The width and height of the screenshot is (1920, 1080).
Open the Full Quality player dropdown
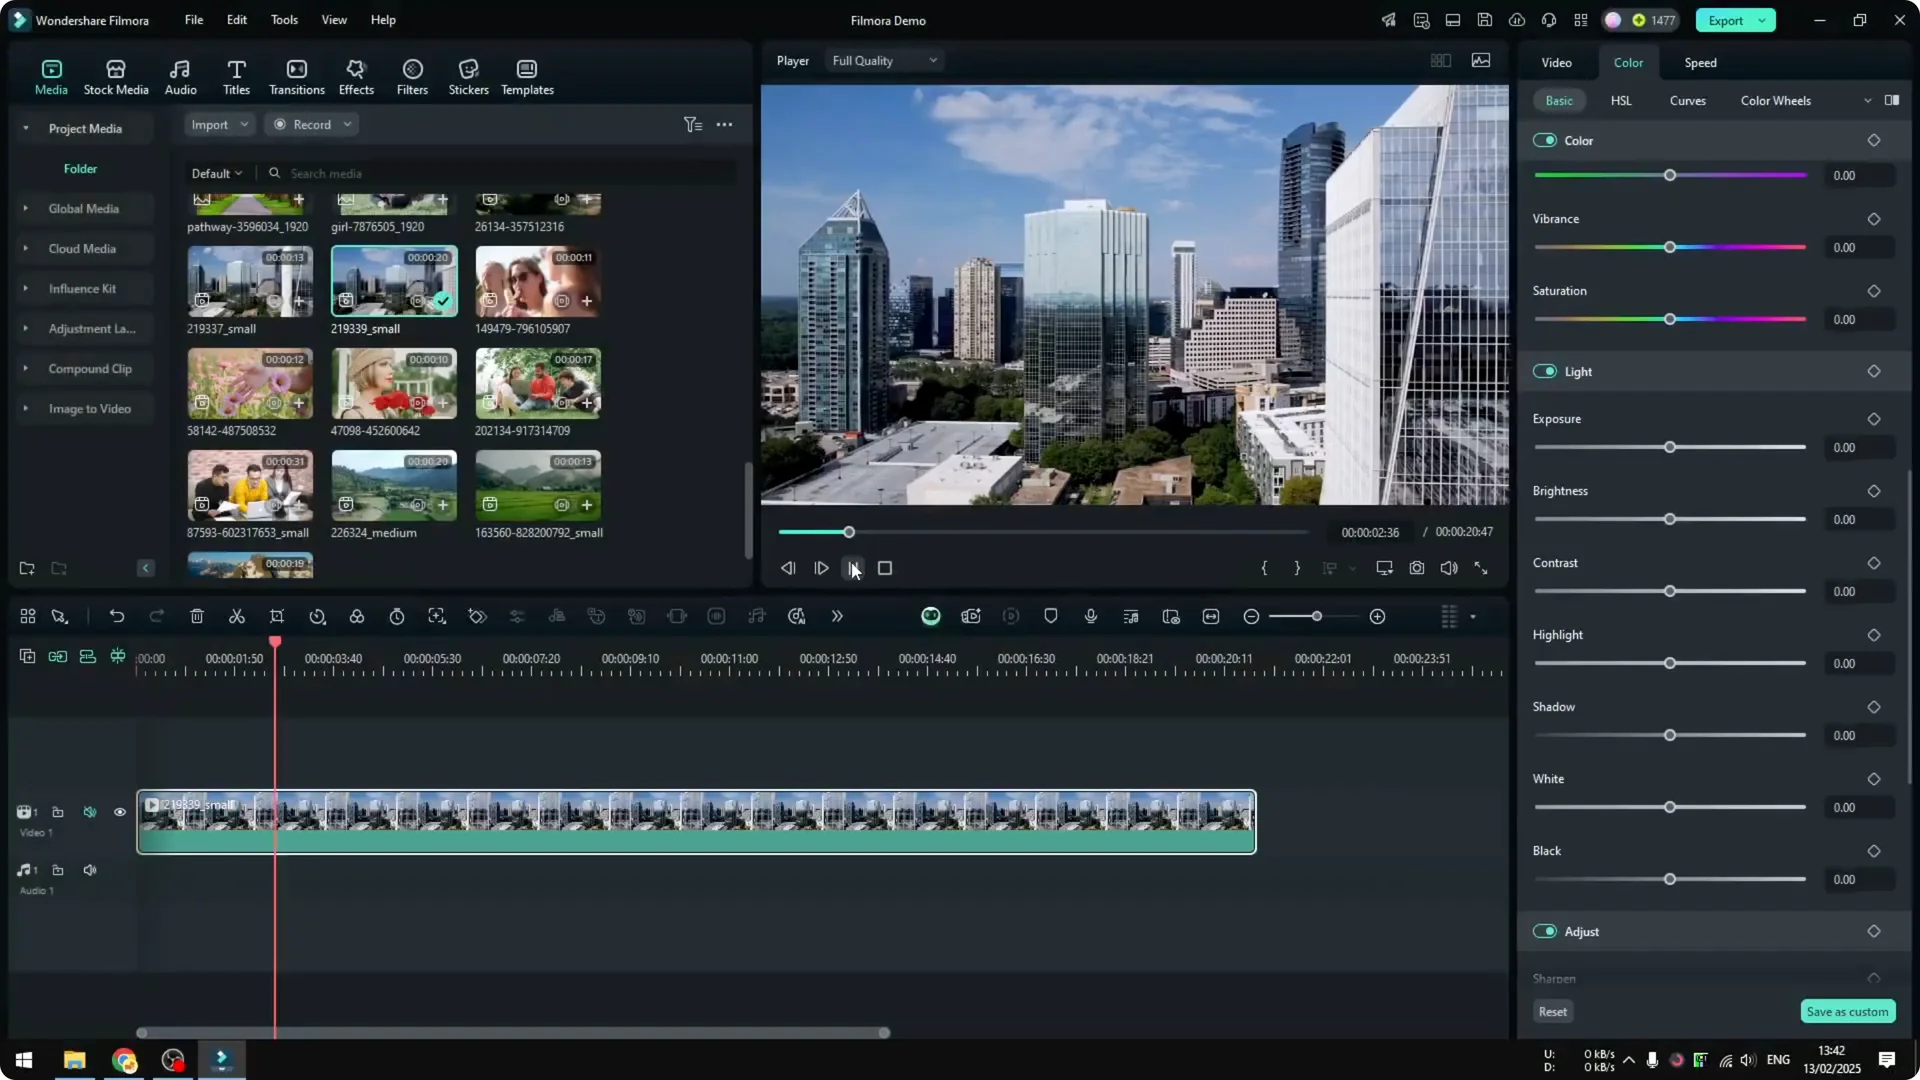tap(884, 60)
